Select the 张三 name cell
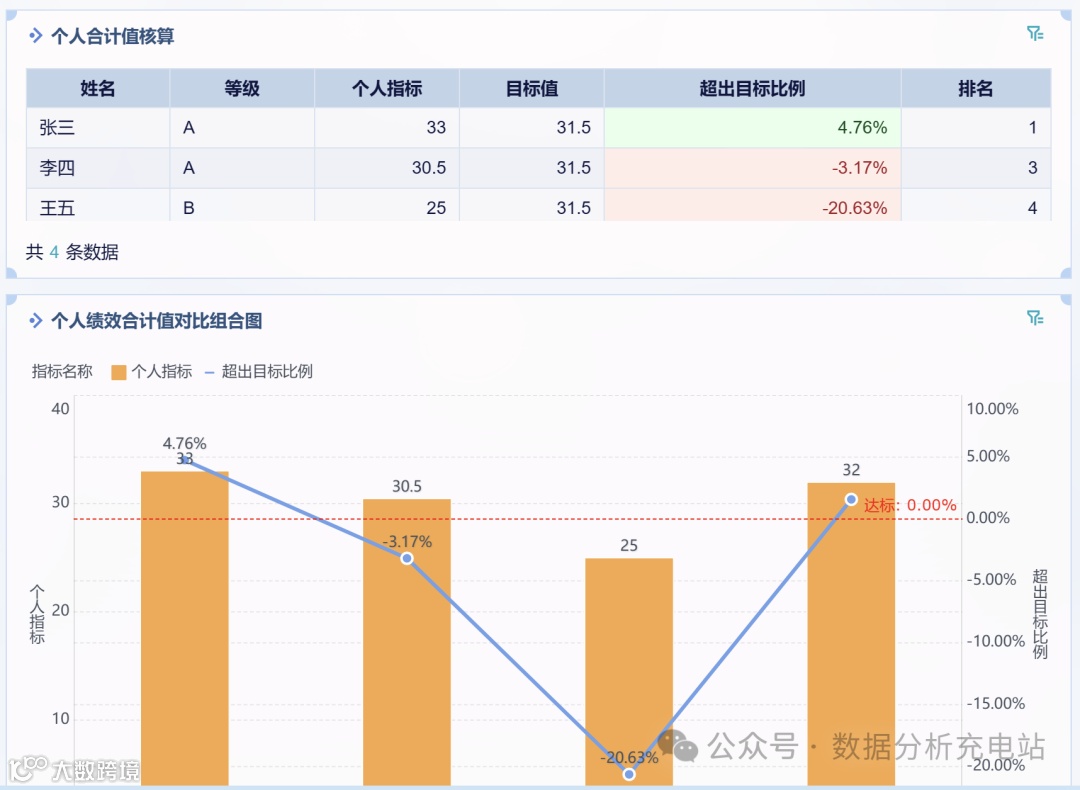This screenshot has width=1080, height=790. (98, 127)
